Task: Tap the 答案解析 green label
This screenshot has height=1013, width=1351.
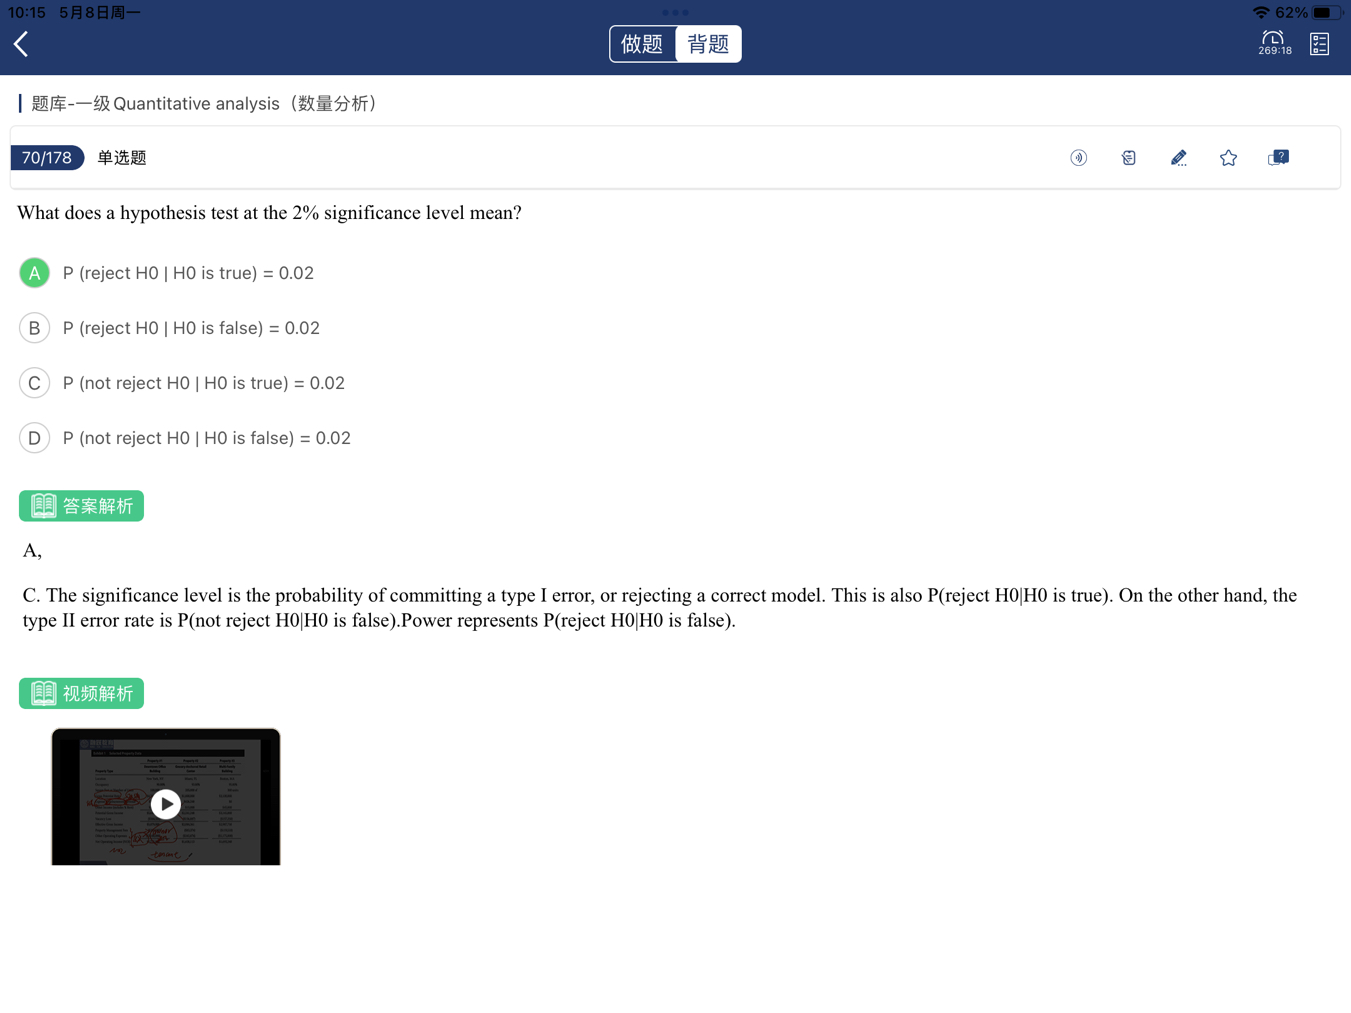Action: tap(81, 506)
